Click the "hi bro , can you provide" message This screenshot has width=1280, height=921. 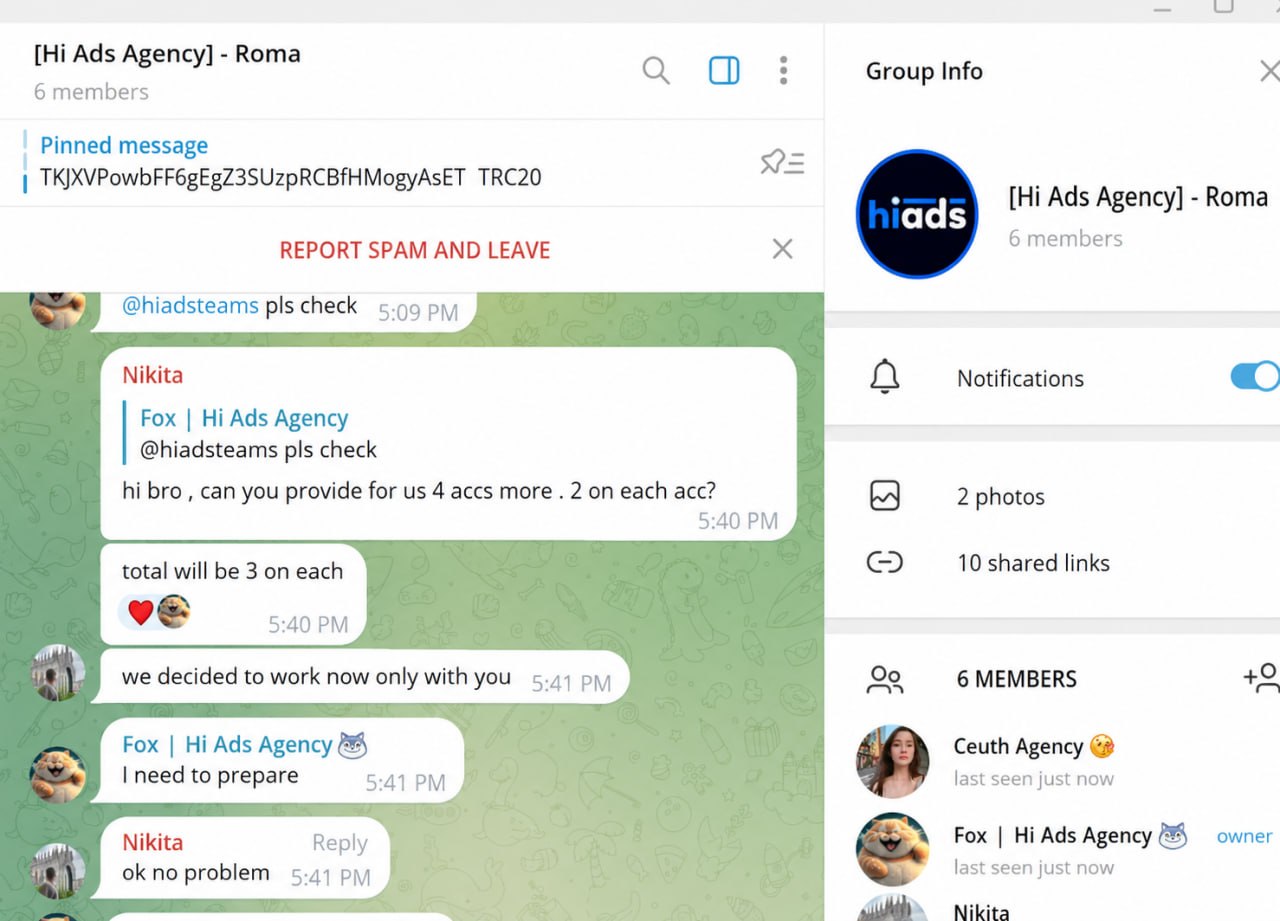tap(419, 491)
